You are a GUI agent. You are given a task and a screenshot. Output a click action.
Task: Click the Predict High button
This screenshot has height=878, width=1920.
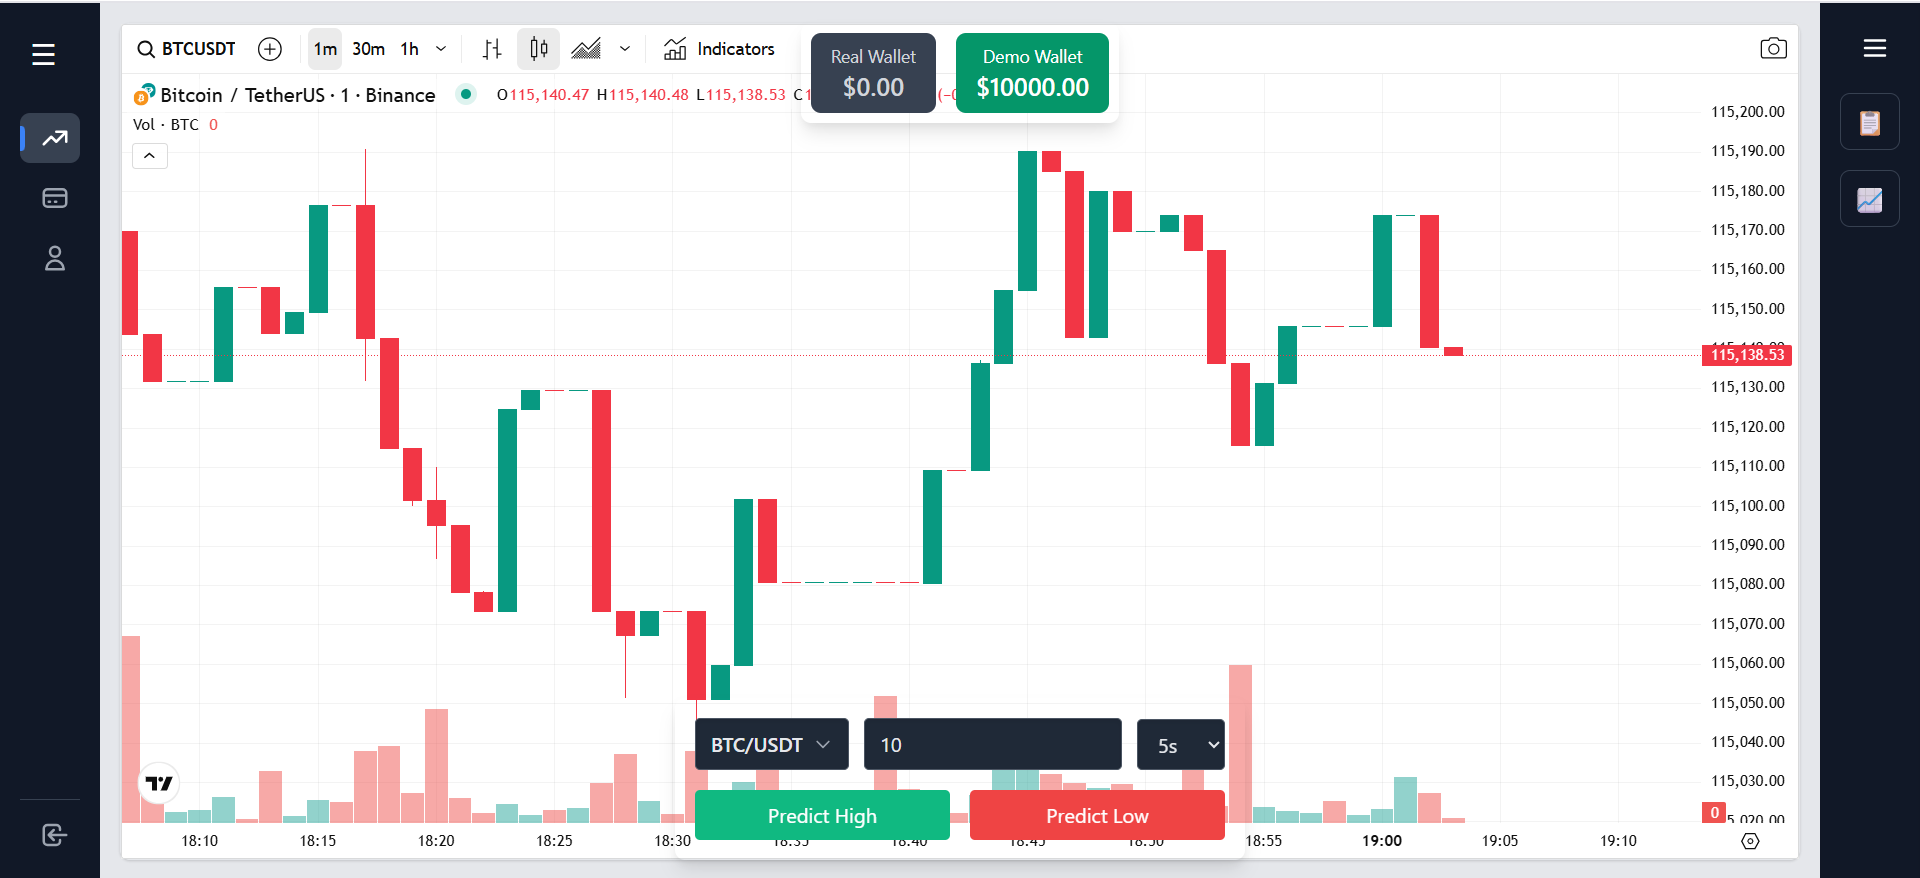(822, 816)
